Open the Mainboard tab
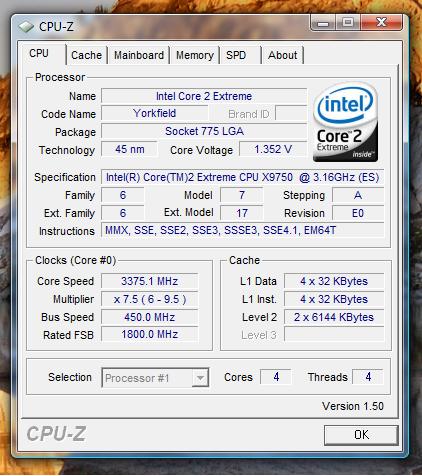Image resolution: width=422 pixels, height=476 pixels. point(139,55)
